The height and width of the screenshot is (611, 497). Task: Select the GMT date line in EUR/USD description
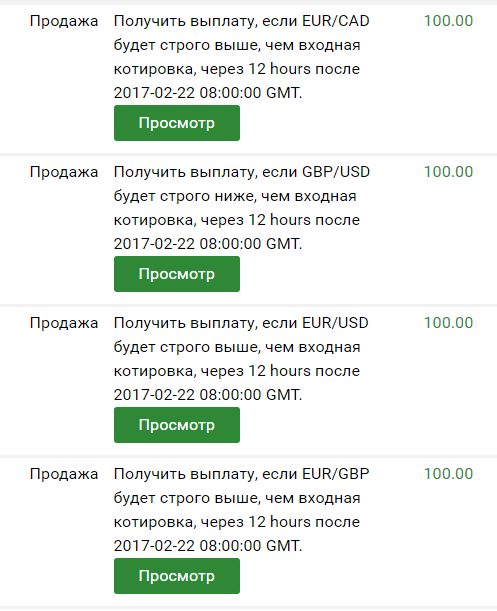point(208,395)
